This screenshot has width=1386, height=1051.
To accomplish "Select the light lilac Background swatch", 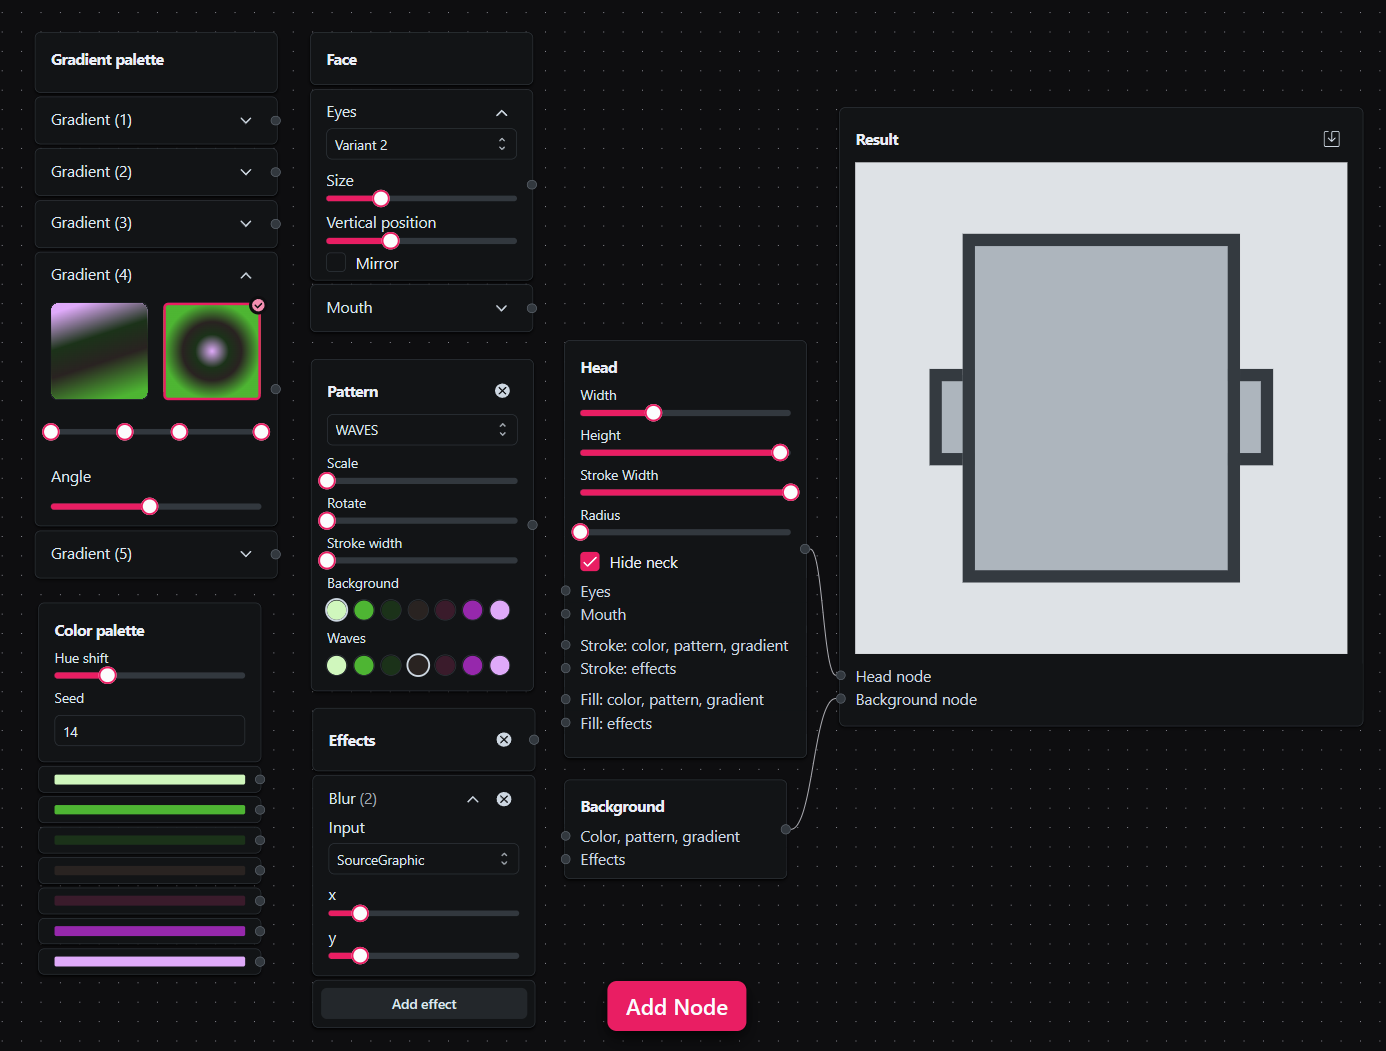I will click(x=500, y=610).
